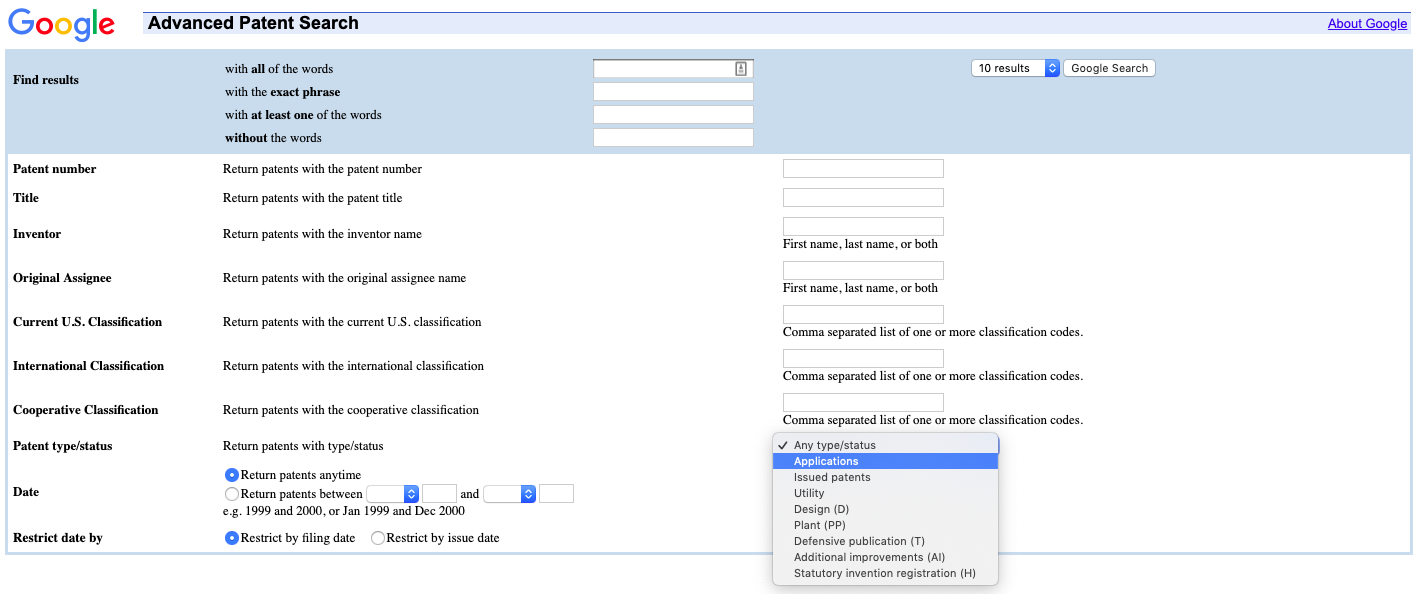Screen dimensions: 1420x594
Task: Click the Original Assignee input field
Action: pyautogui.click(x=863, y=271)
